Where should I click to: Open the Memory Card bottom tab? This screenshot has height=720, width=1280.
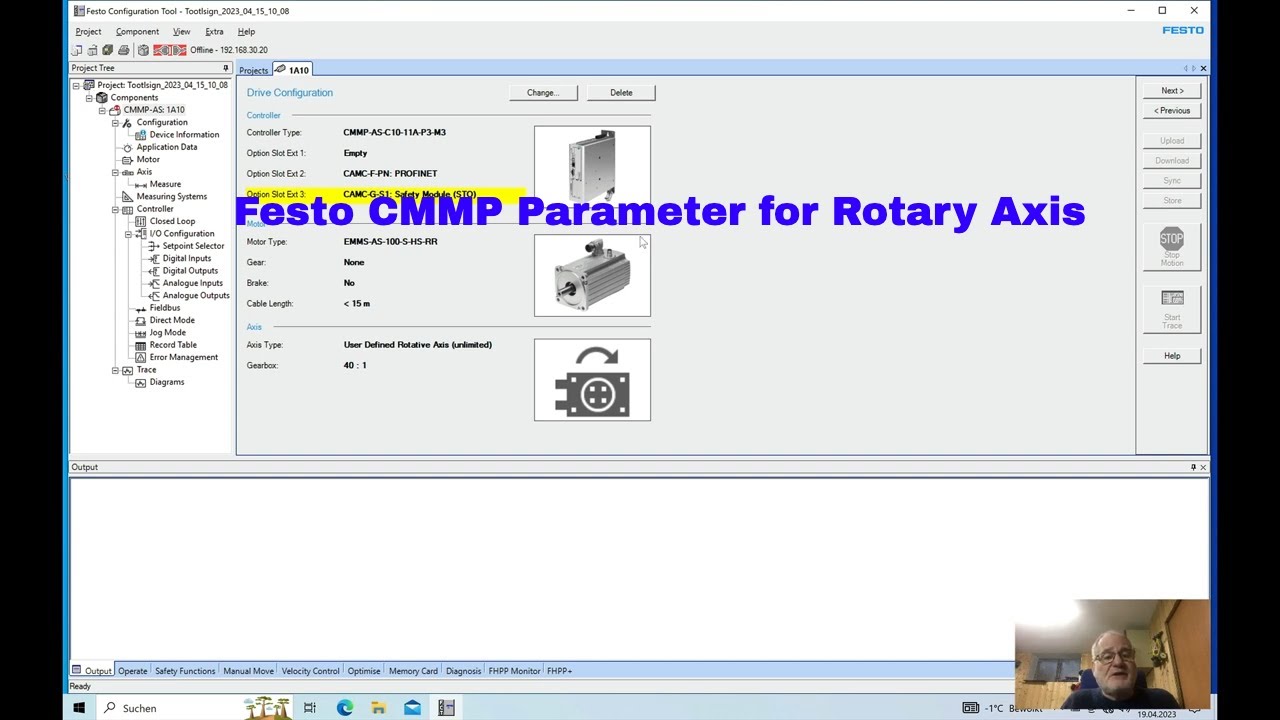413,671
